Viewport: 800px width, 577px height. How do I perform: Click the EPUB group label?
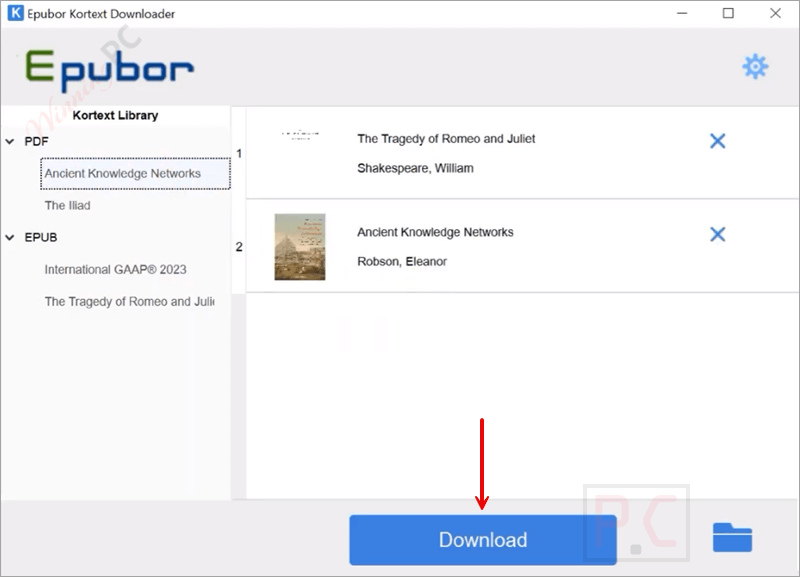[41, 238]
